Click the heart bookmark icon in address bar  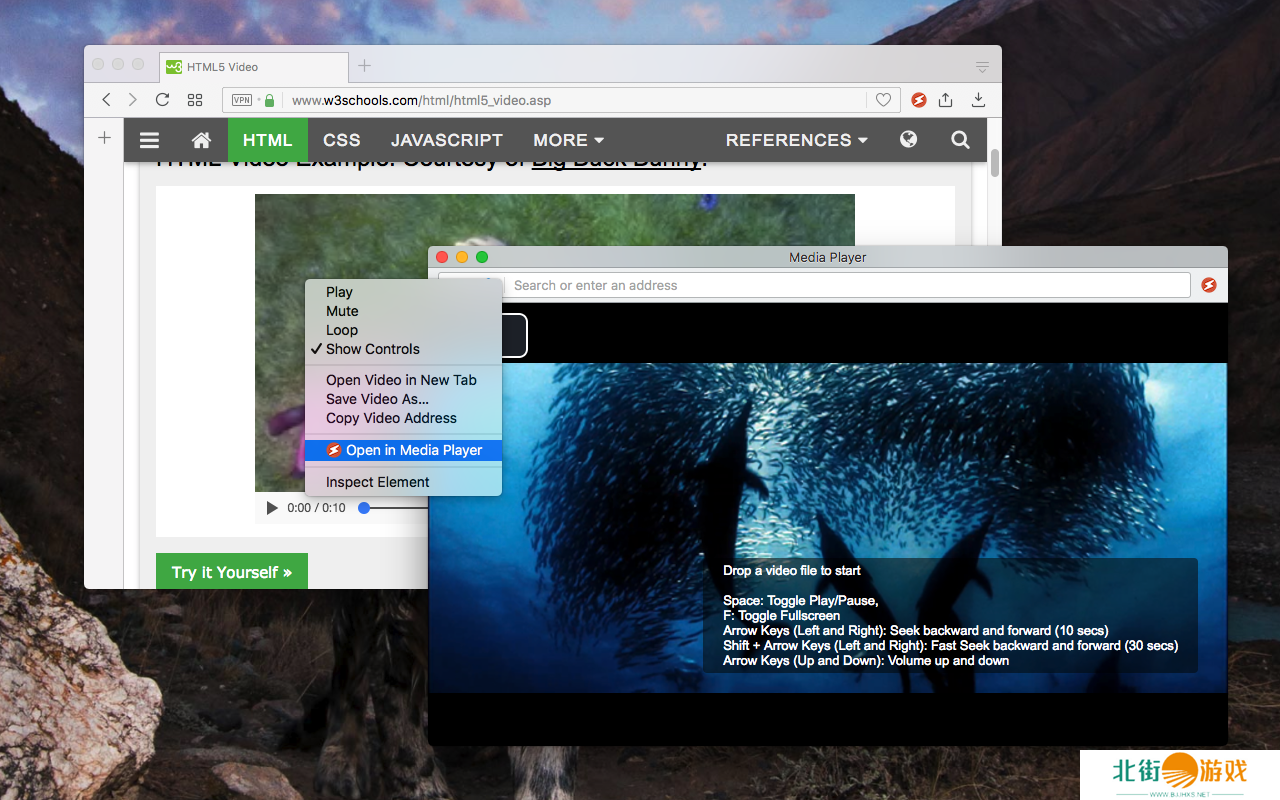tap(883, 100)
